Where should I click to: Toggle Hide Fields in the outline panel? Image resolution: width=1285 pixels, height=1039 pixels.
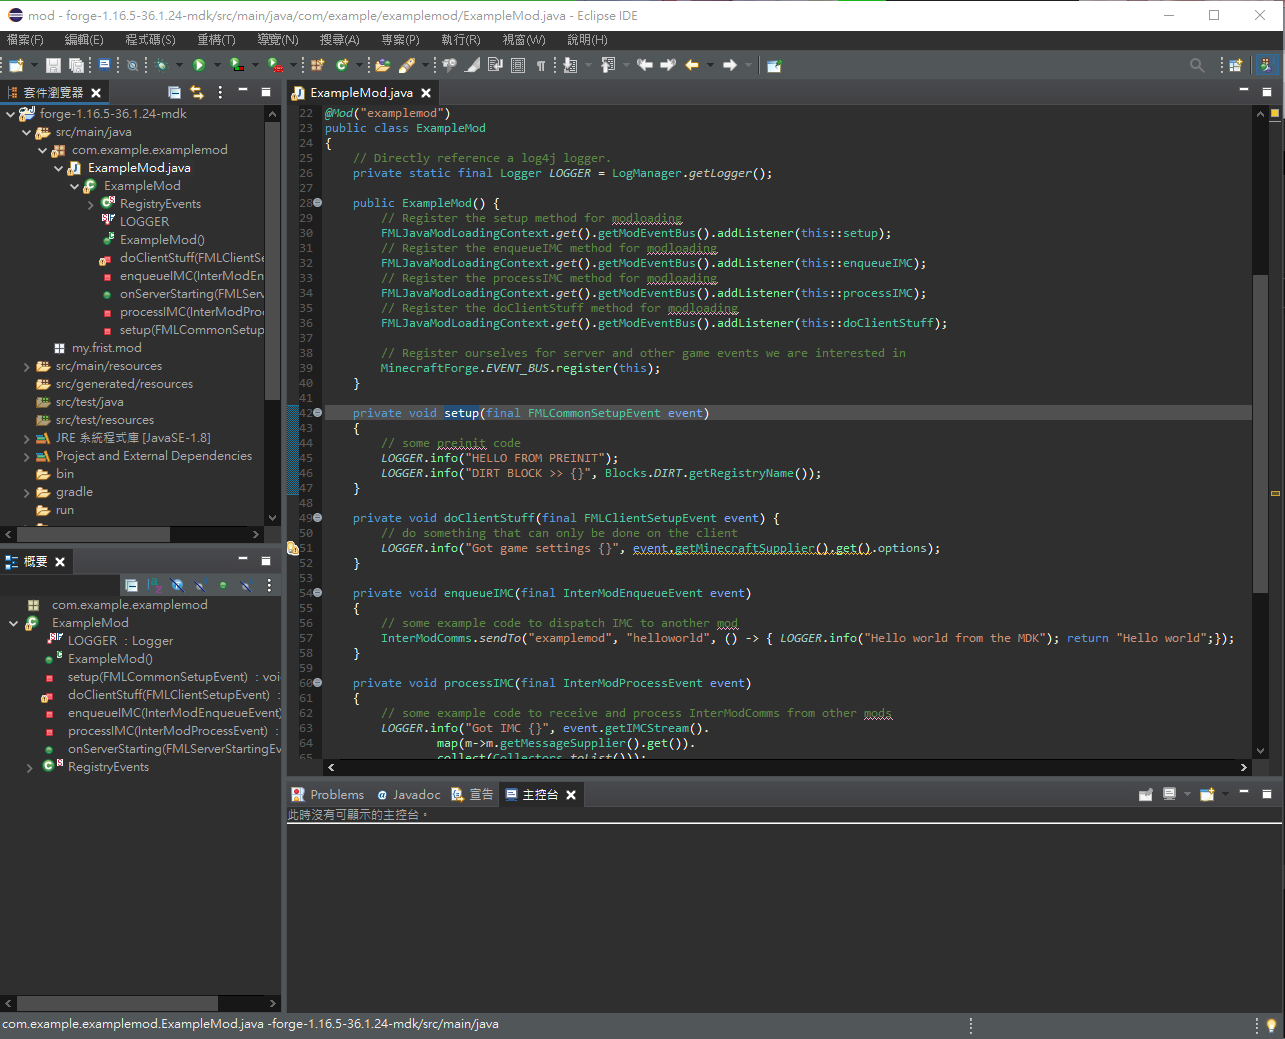click(x=177, y=585)
